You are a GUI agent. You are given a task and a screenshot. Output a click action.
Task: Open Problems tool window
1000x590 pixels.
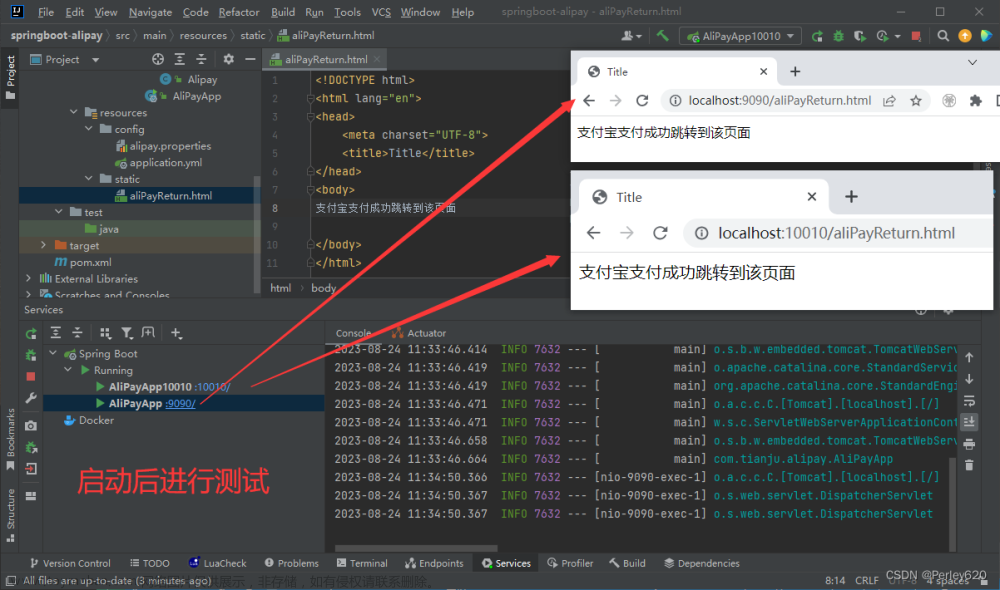[291, 563]
